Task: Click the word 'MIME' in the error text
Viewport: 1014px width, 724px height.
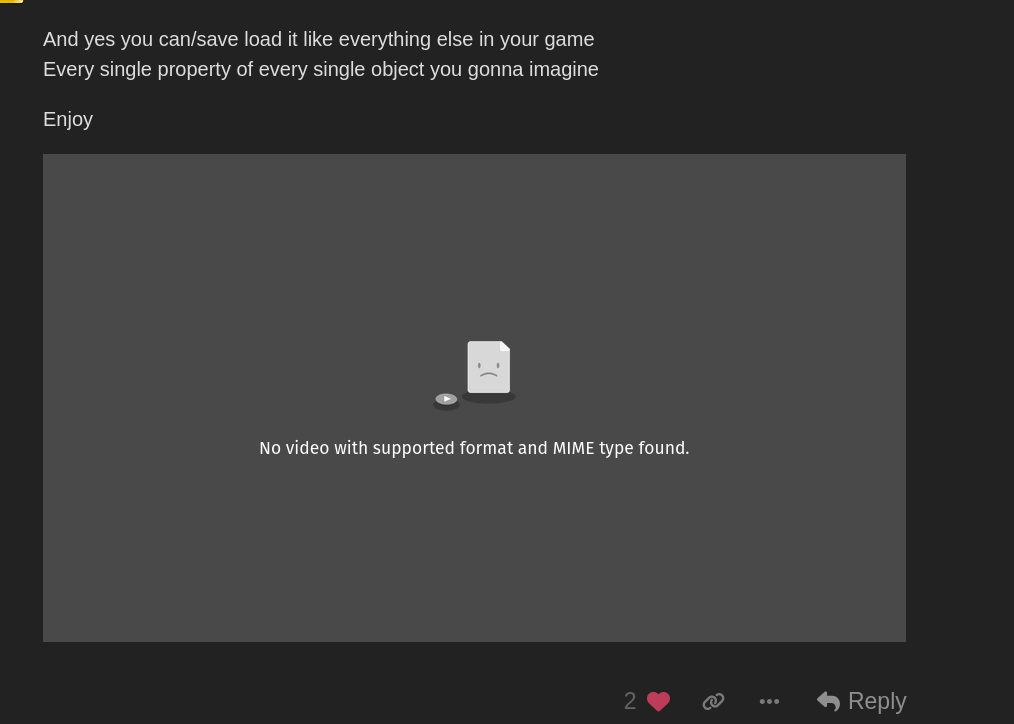Action: tap(574, 448)
